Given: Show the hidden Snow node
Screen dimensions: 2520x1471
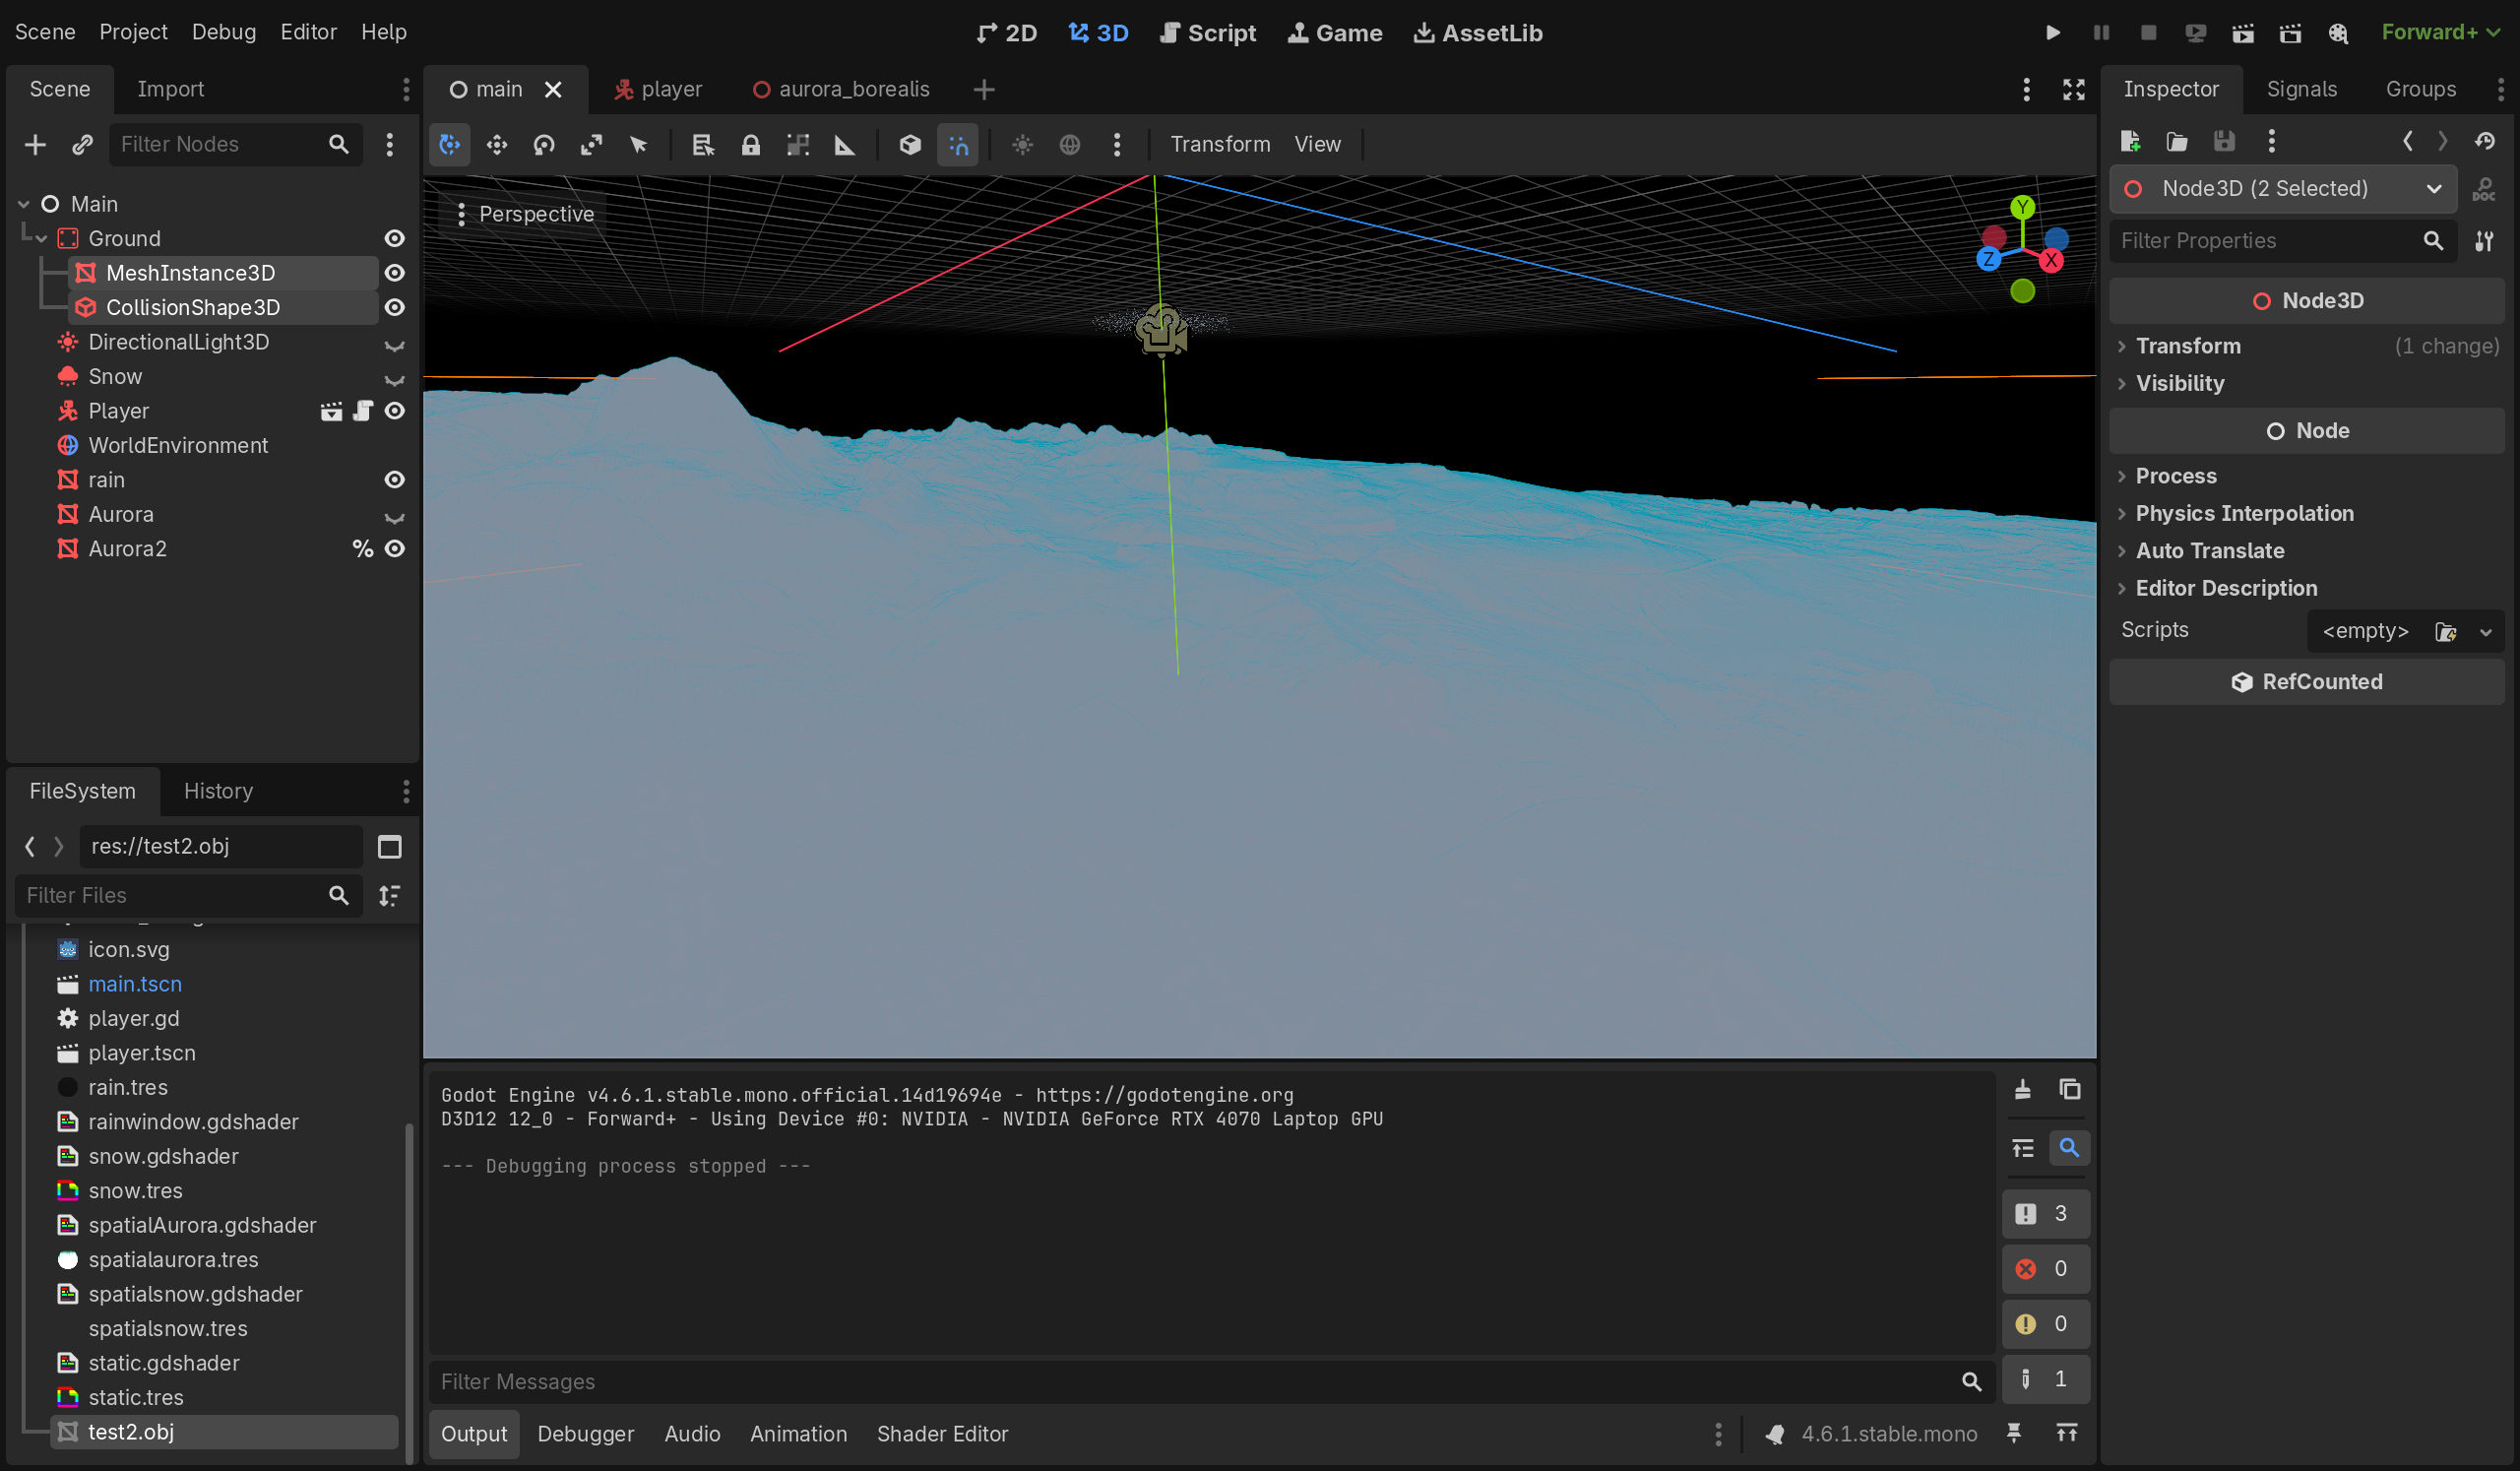Looking at the screenshot, I should click(x=395, y=378).
